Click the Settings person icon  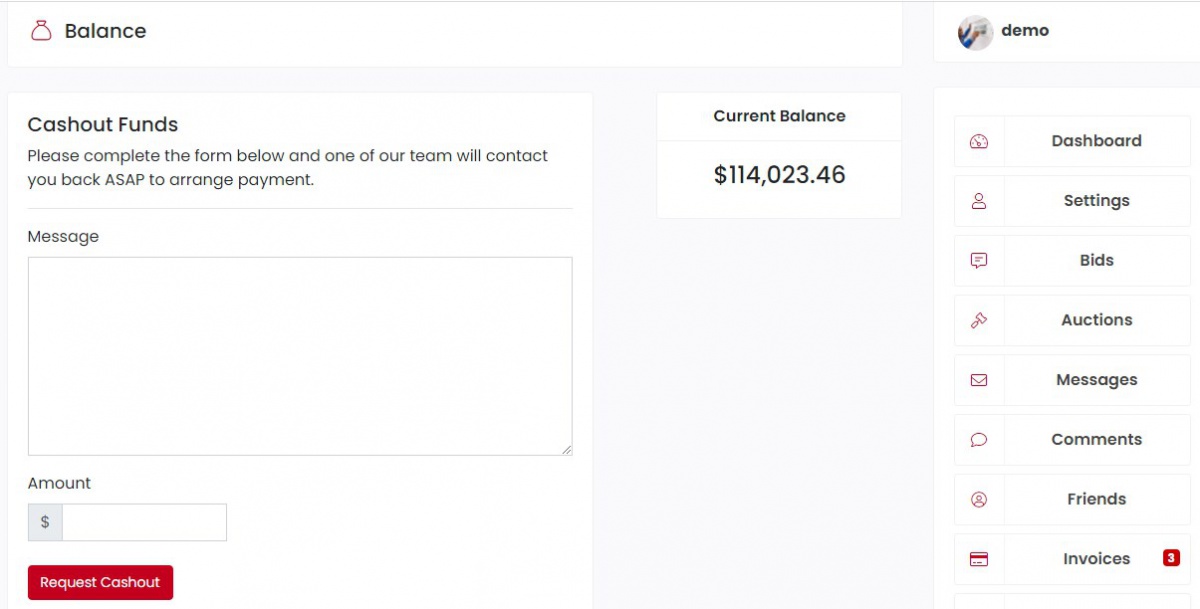979,201
